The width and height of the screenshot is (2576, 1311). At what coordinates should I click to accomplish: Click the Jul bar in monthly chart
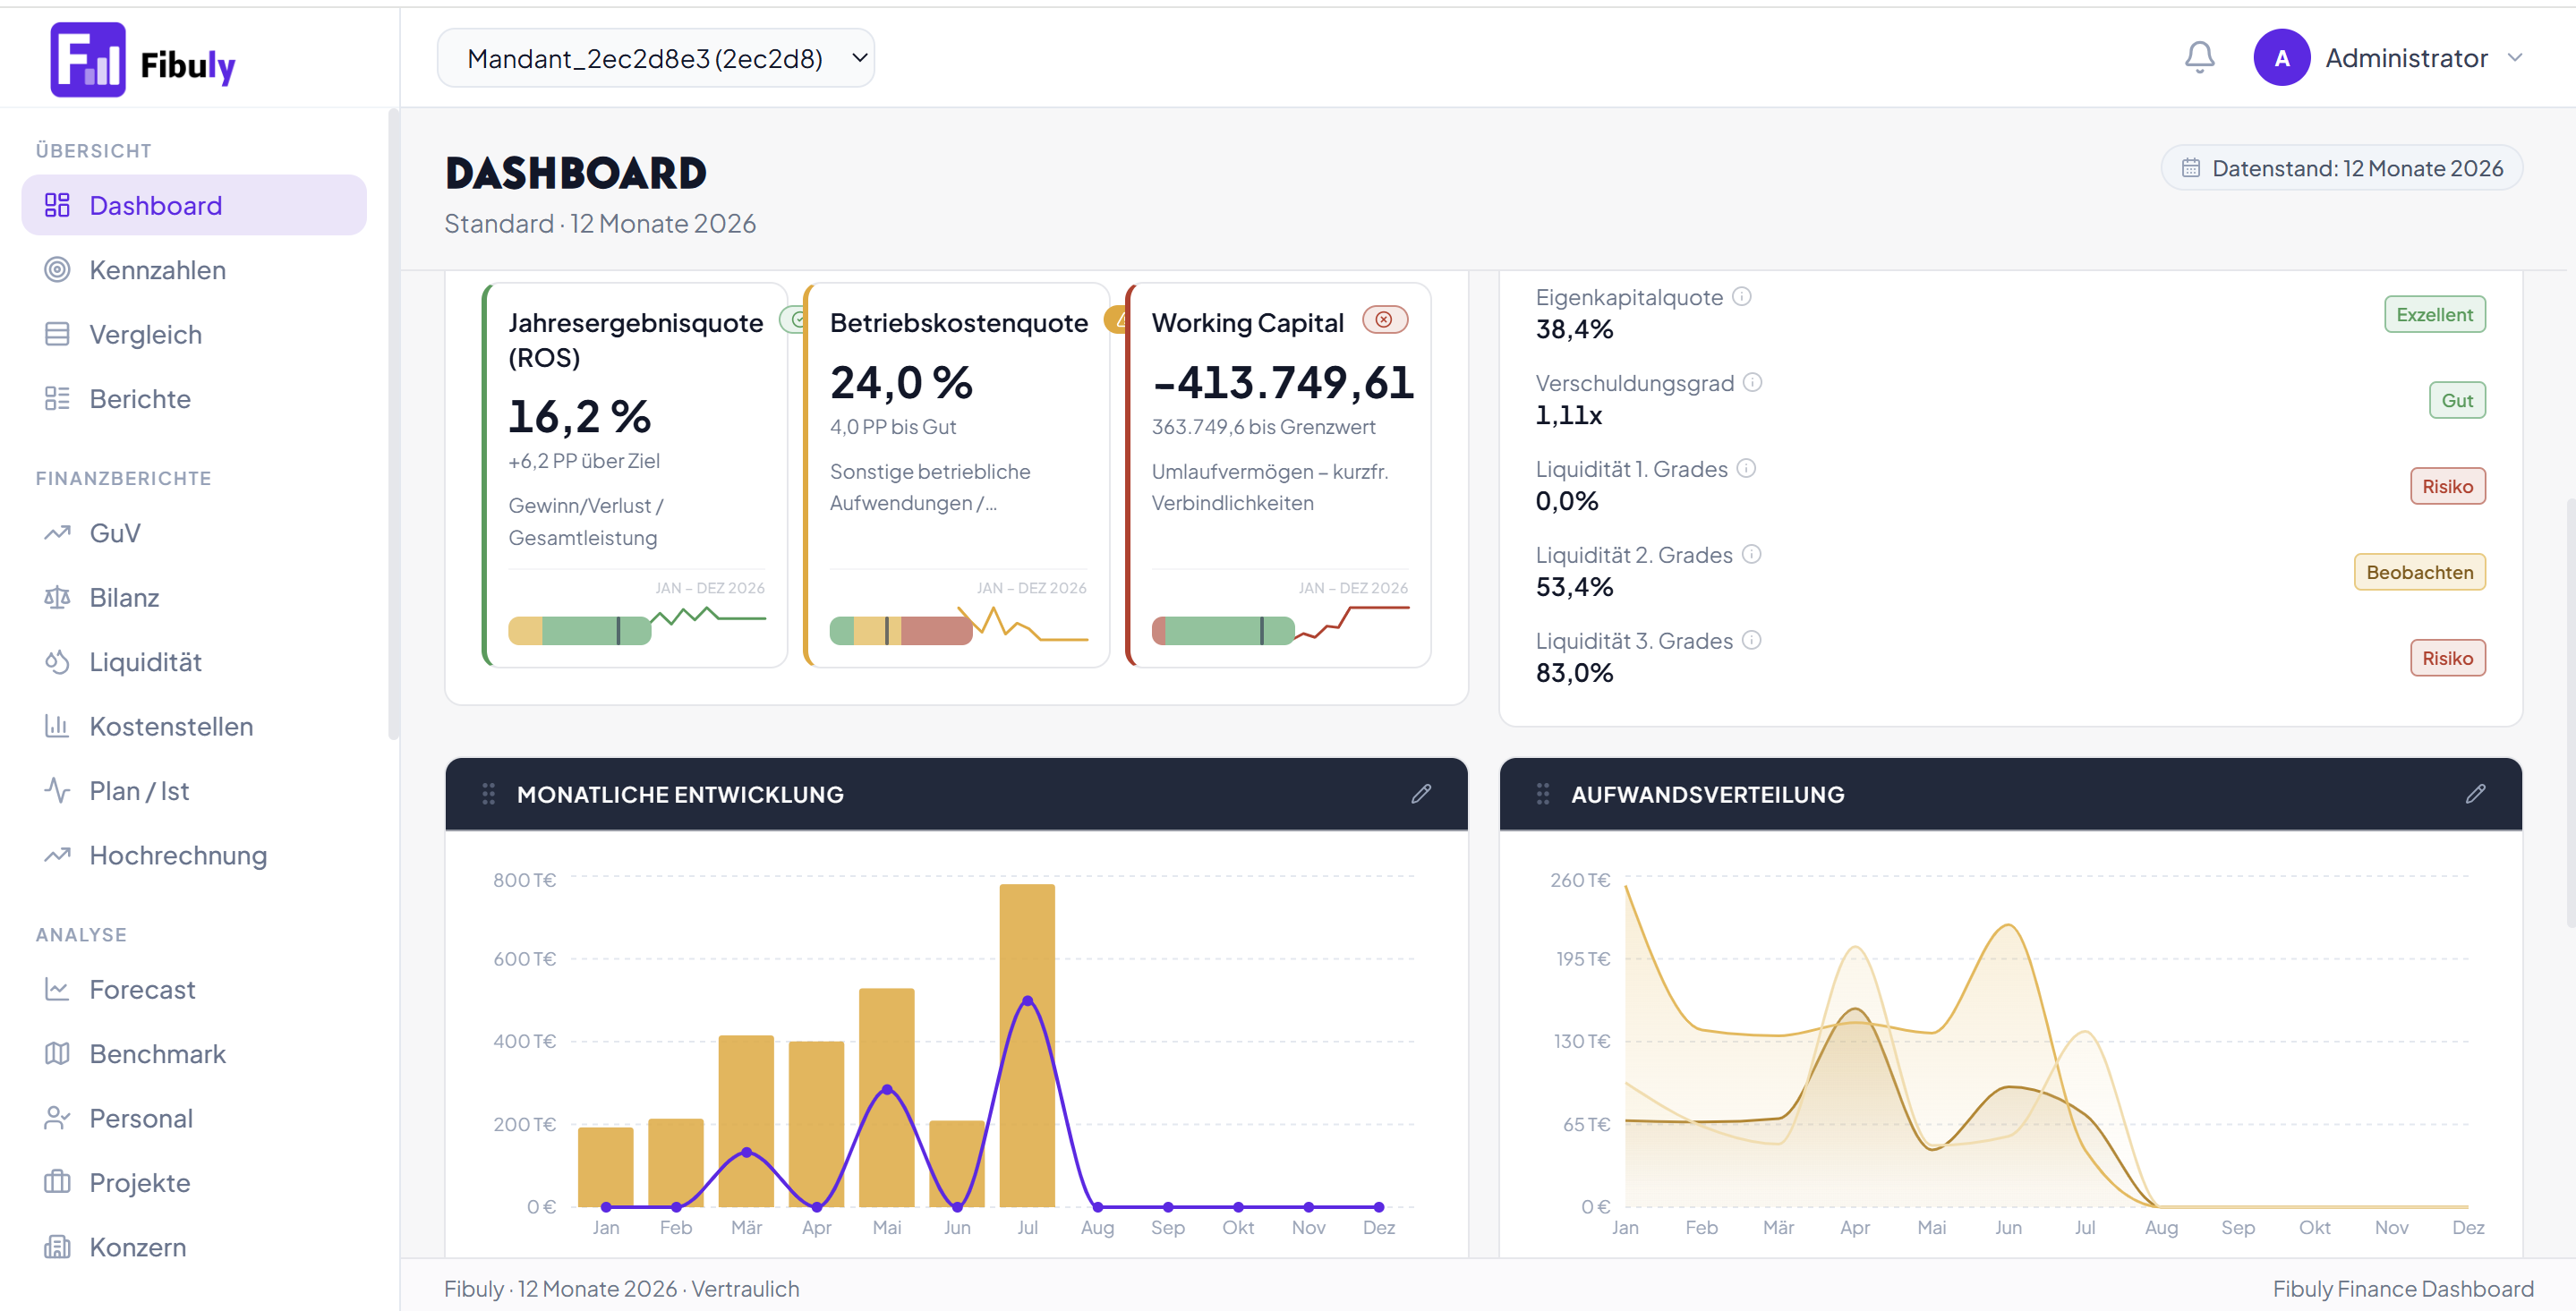[1027, 1045]
